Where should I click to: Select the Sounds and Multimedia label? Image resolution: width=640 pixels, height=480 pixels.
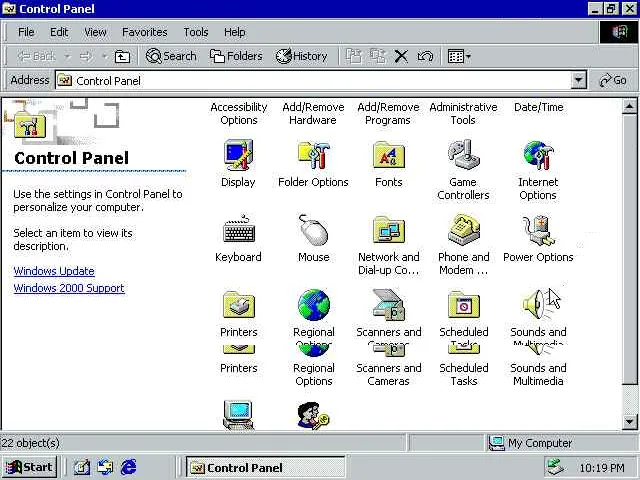pos(538,374)
